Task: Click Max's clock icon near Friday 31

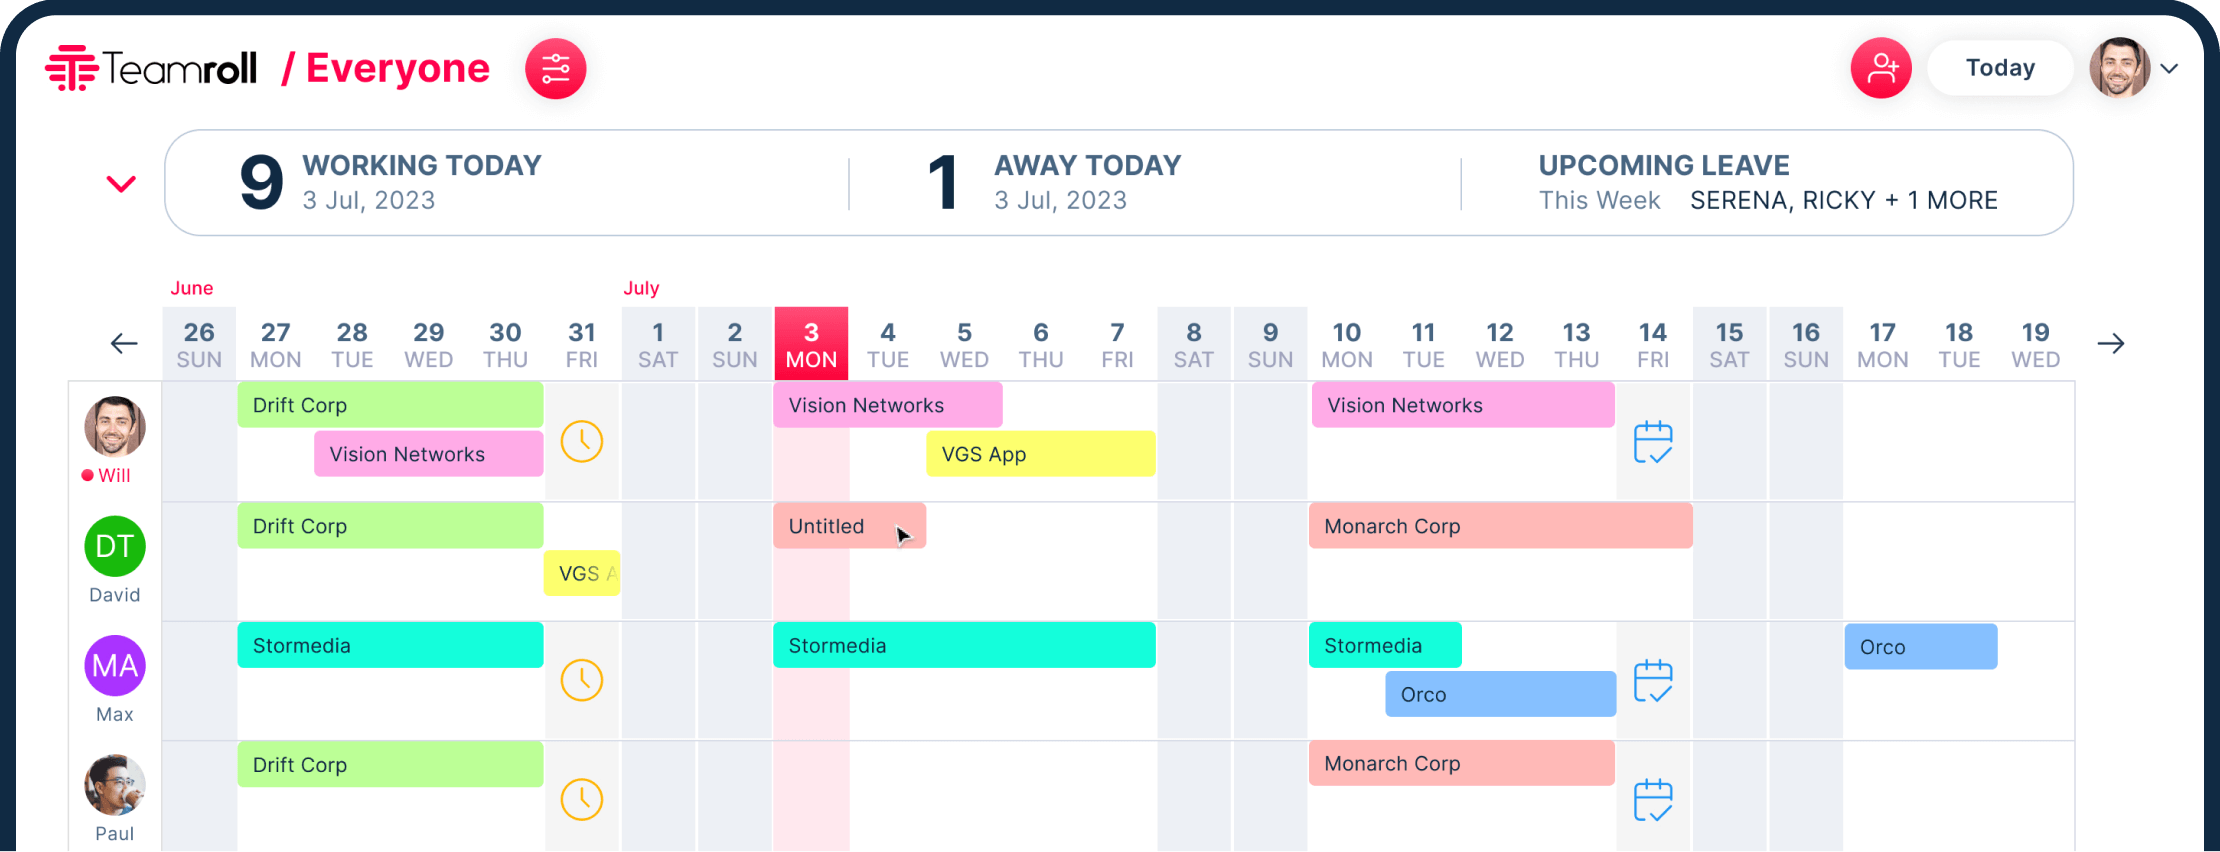Action: point(581,680)
